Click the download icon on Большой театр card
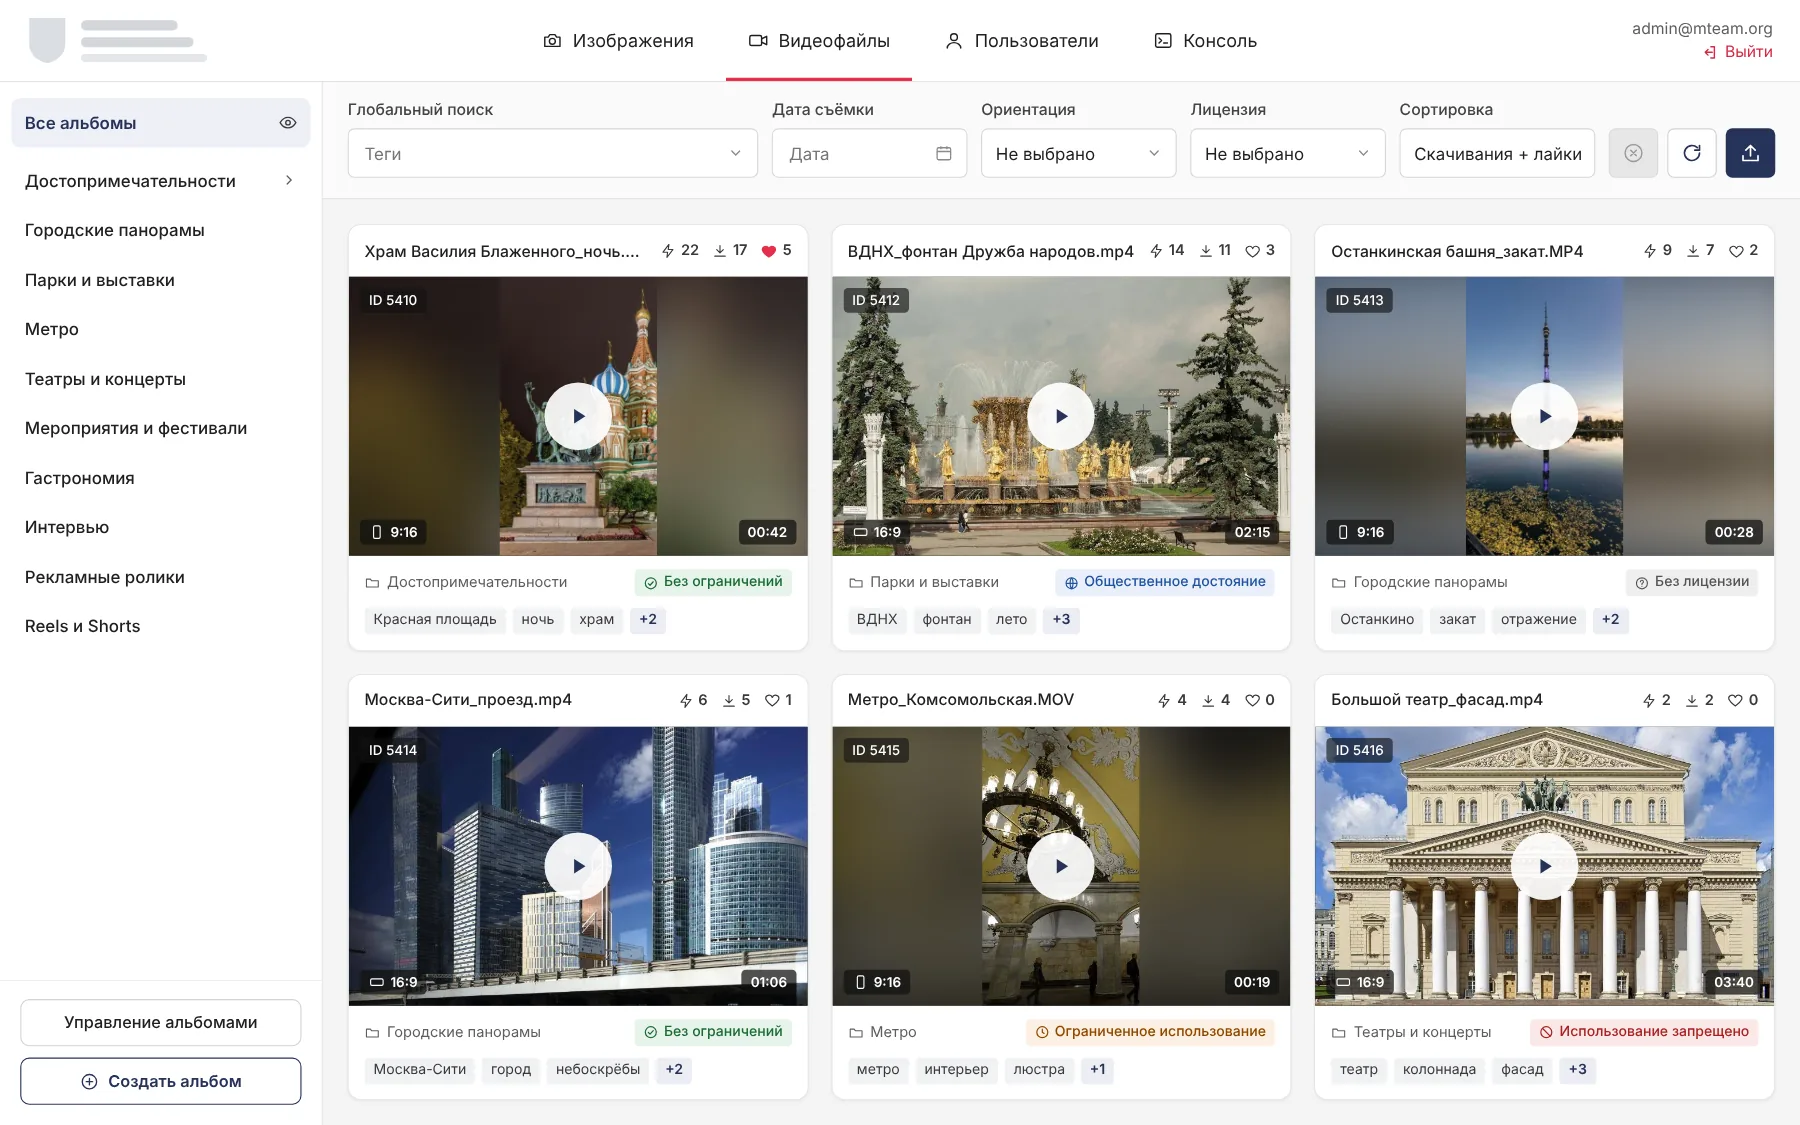 [1692, 701]
